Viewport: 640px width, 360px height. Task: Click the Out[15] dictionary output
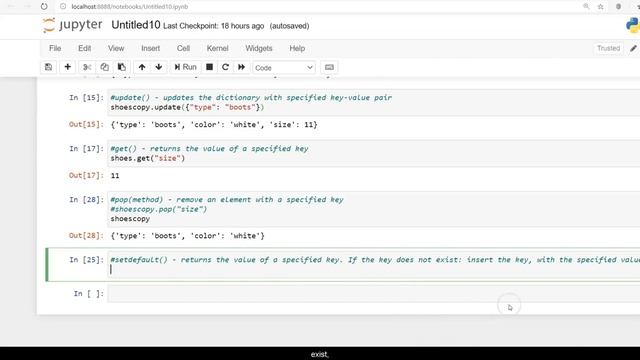(214, 125)
